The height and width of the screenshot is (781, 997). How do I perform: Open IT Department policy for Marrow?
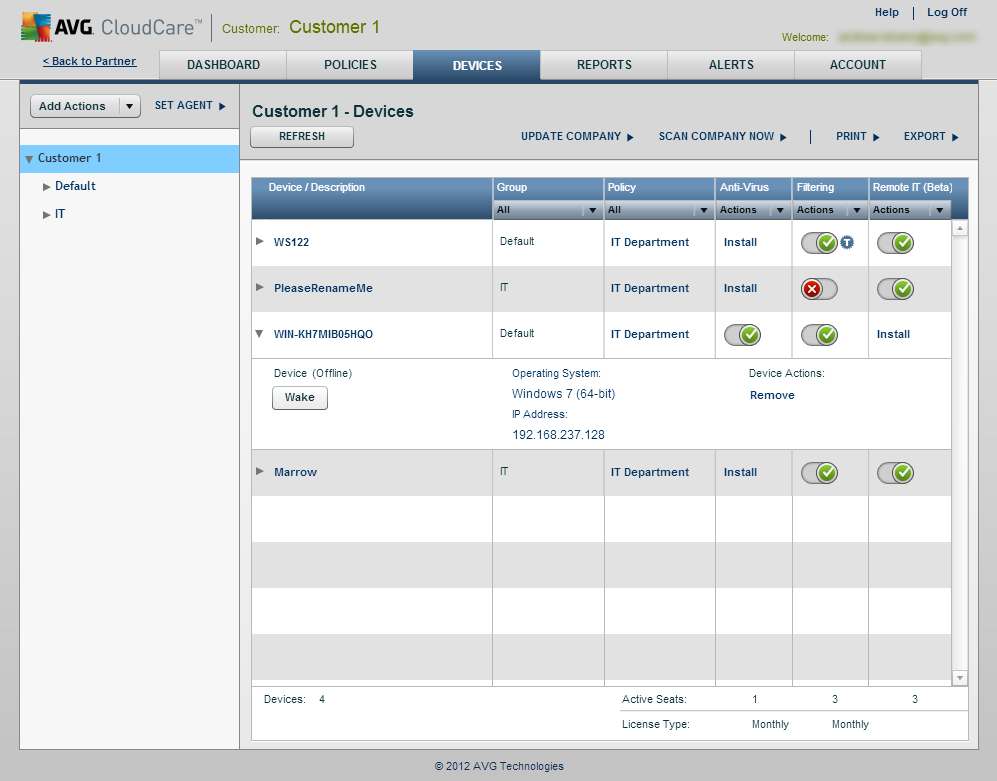point(650,472)
